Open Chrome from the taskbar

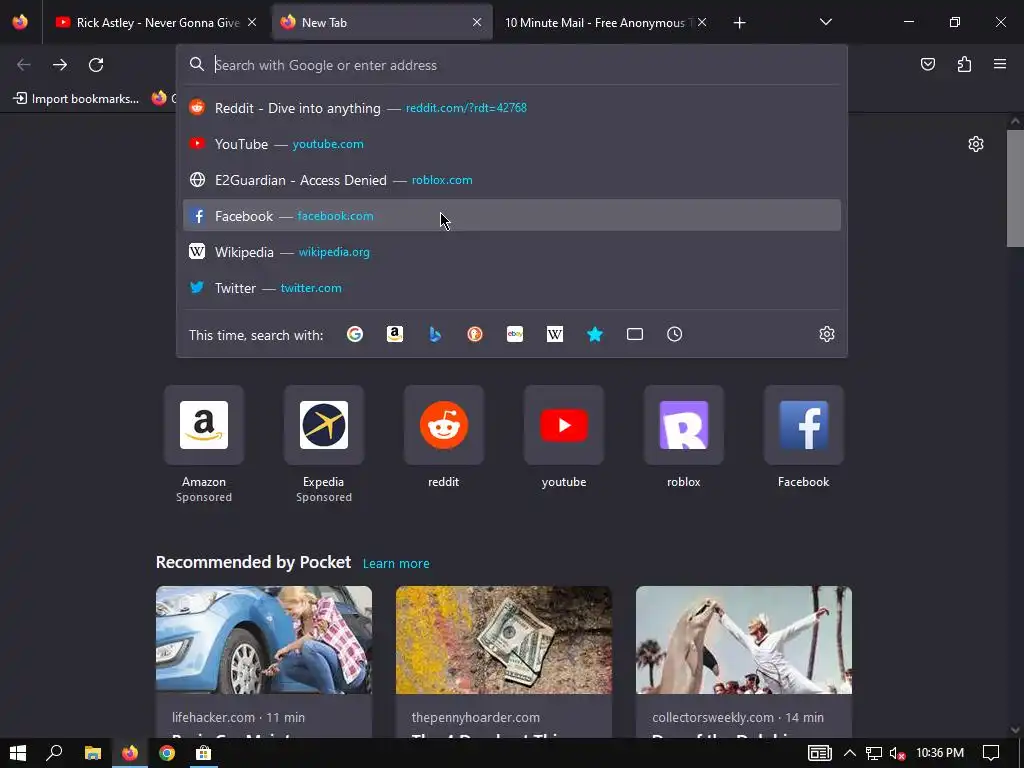(x=167, y=753)
